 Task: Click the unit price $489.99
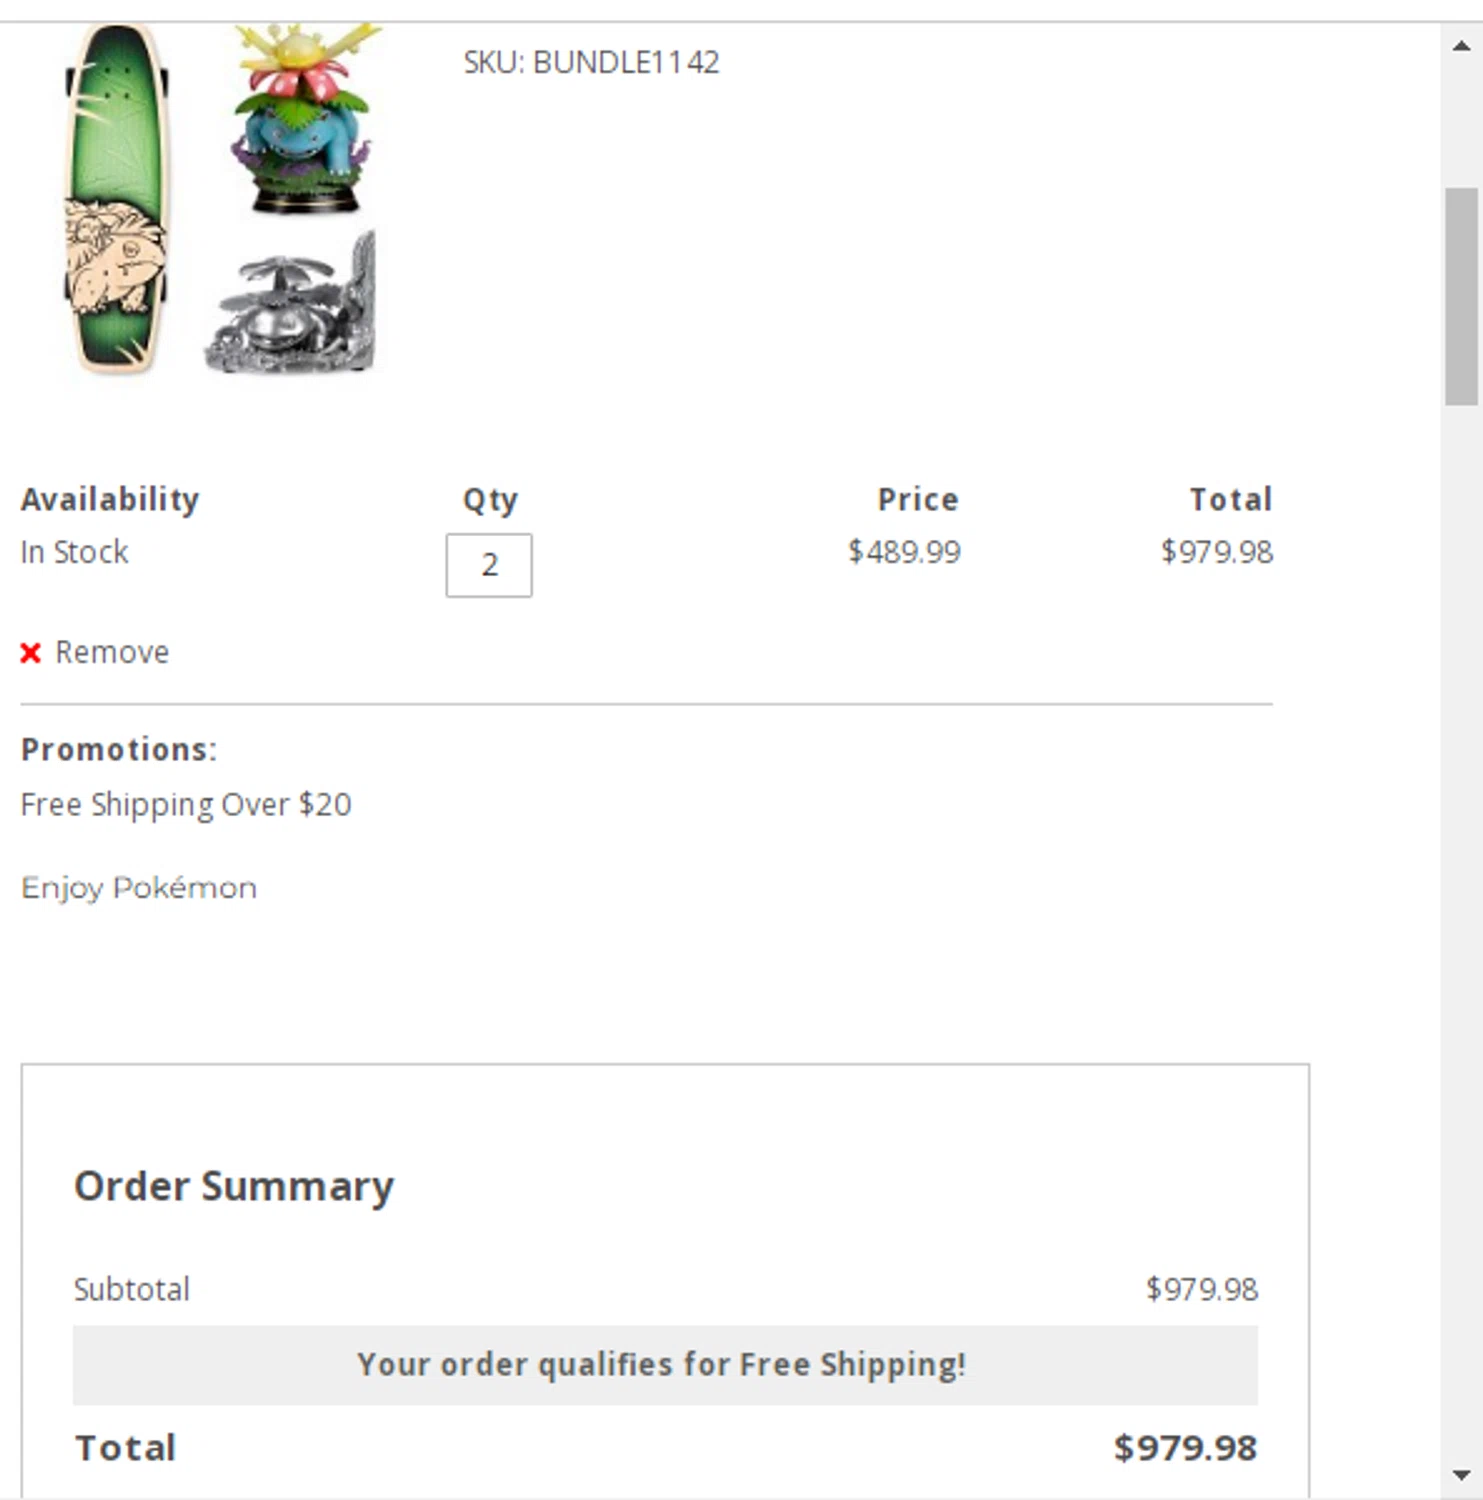904,552
